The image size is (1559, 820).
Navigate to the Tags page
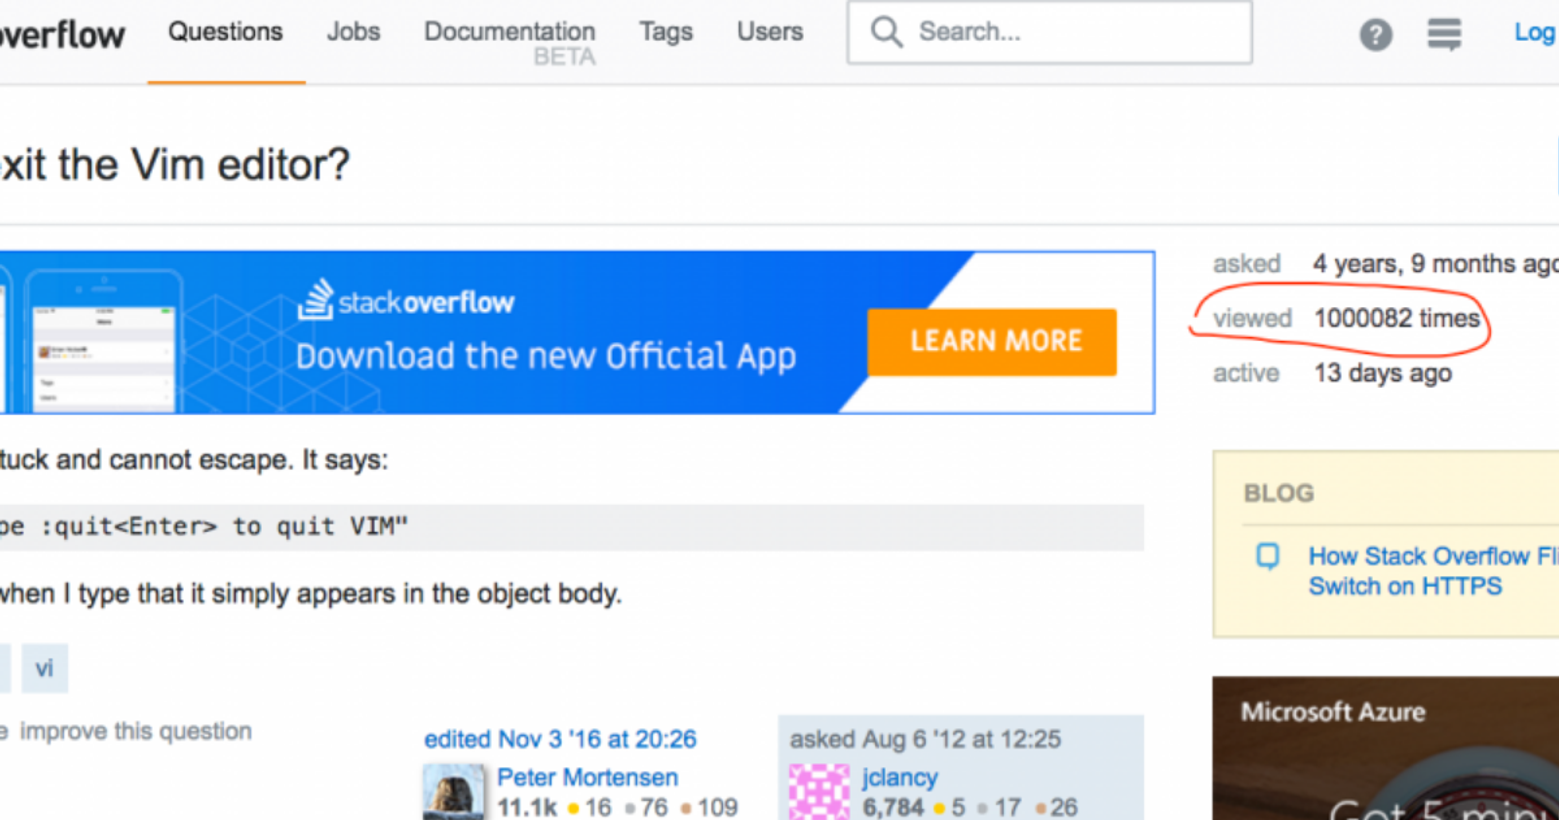pyautogui.click(x=666, y=32)
